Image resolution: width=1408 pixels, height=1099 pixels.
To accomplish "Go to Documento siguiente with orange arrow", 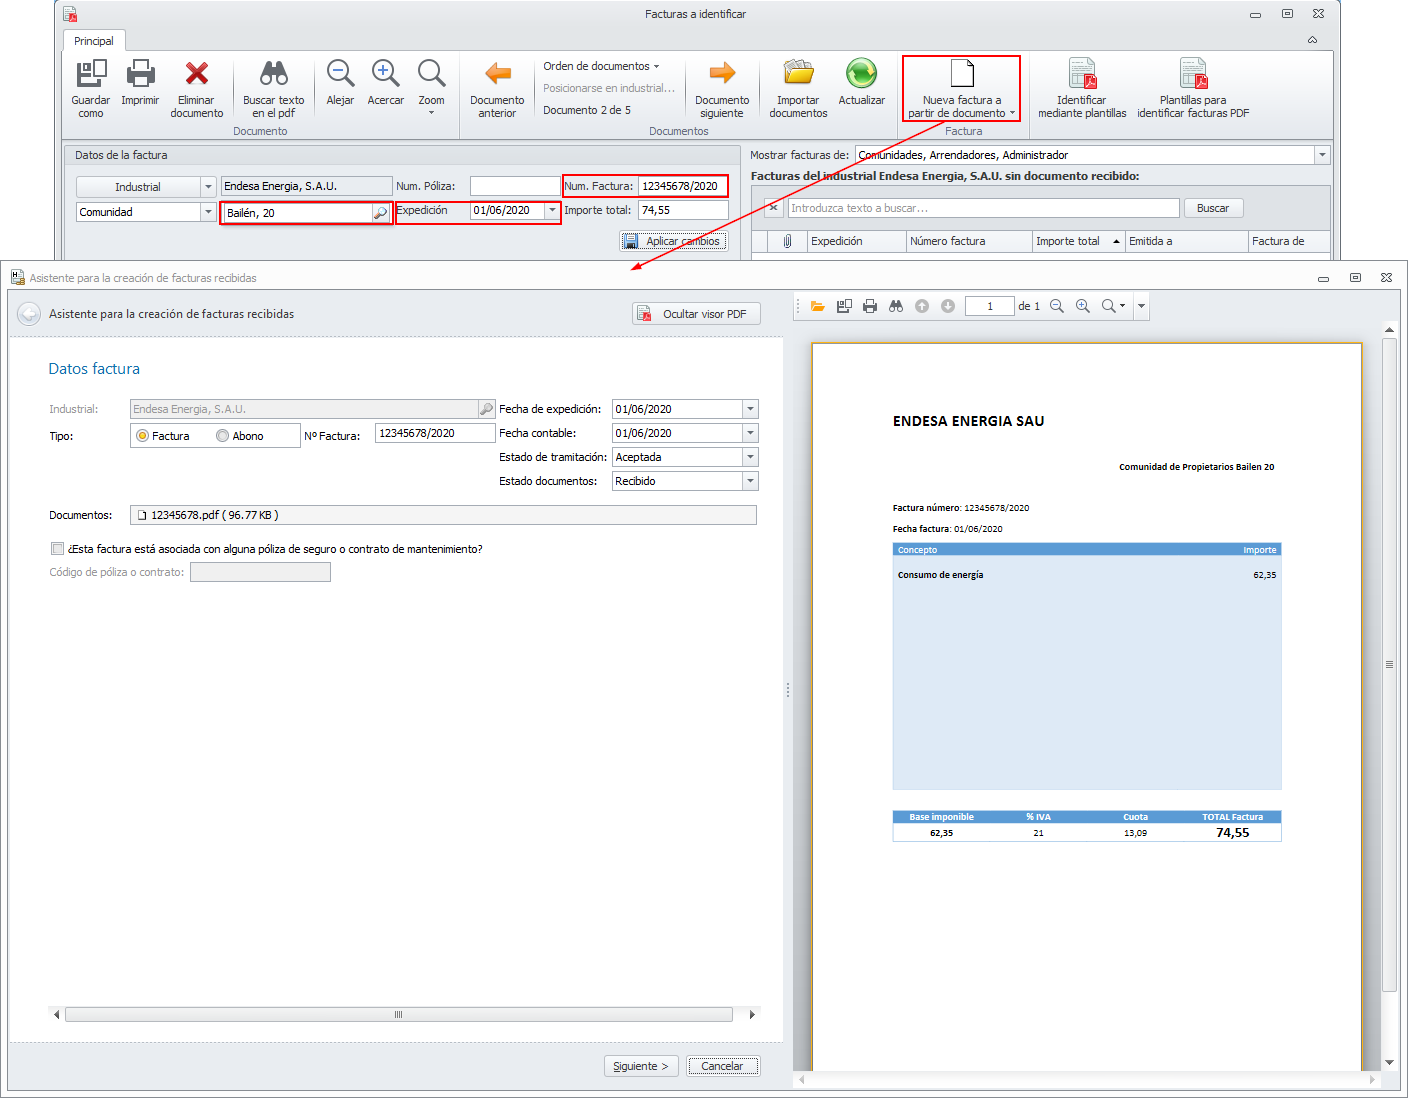I will [x=722, y=75].
